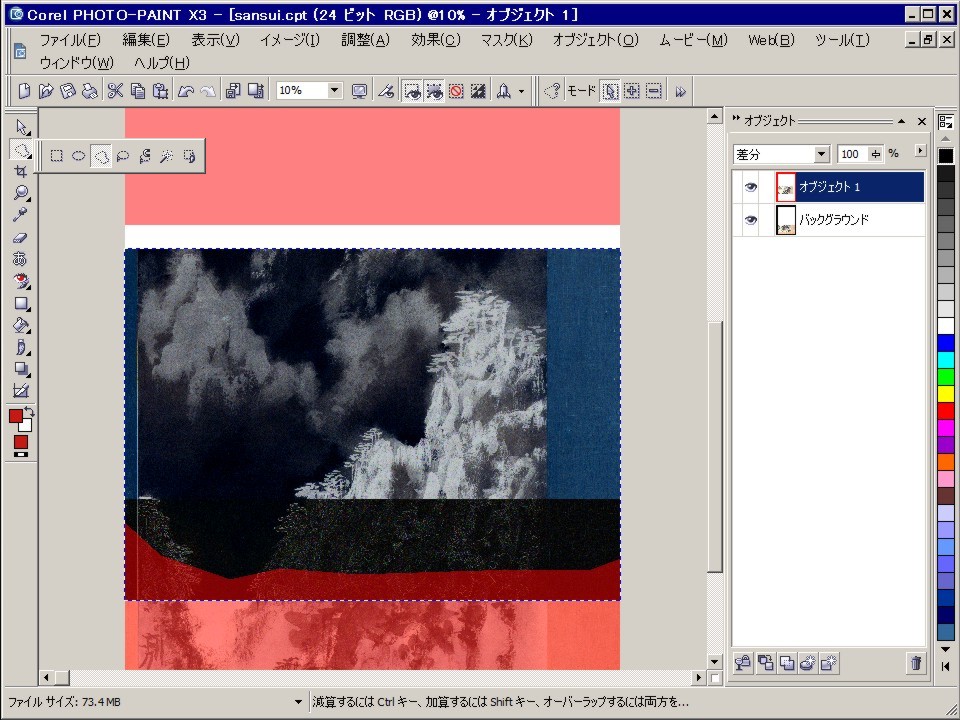Select the Eraser tool
The height and width of the screenshot is (720, 960).
coord(21,238)
